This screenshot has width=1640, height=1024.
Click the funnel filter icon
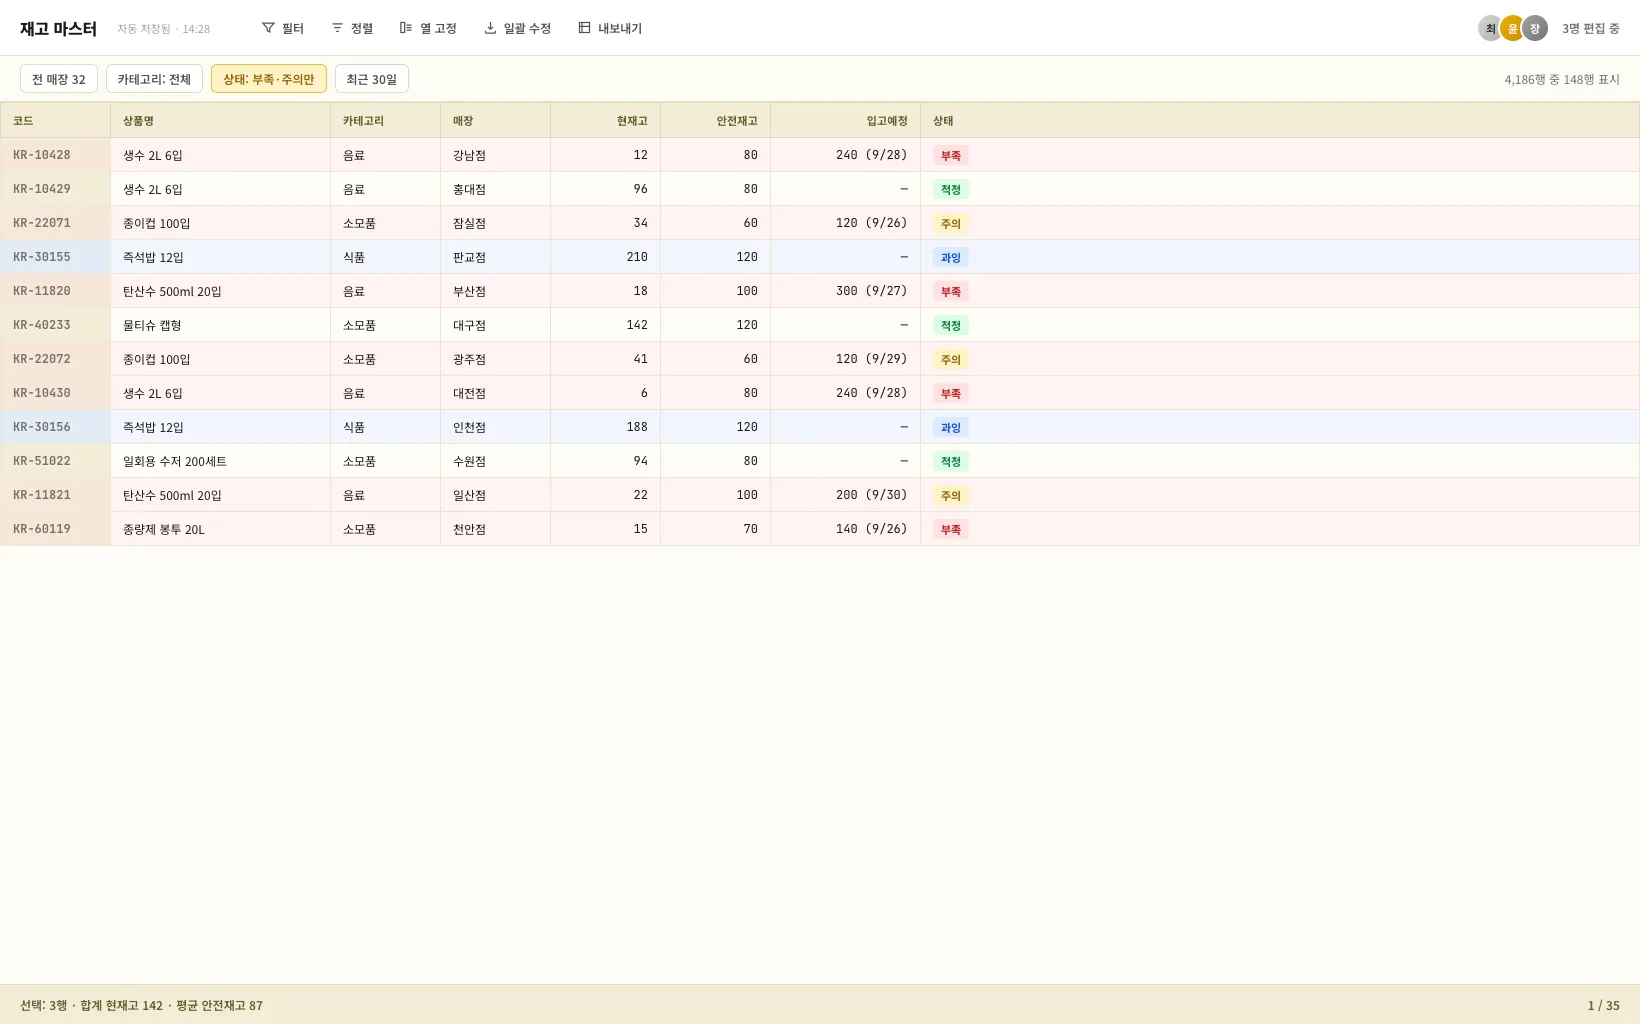268,28
